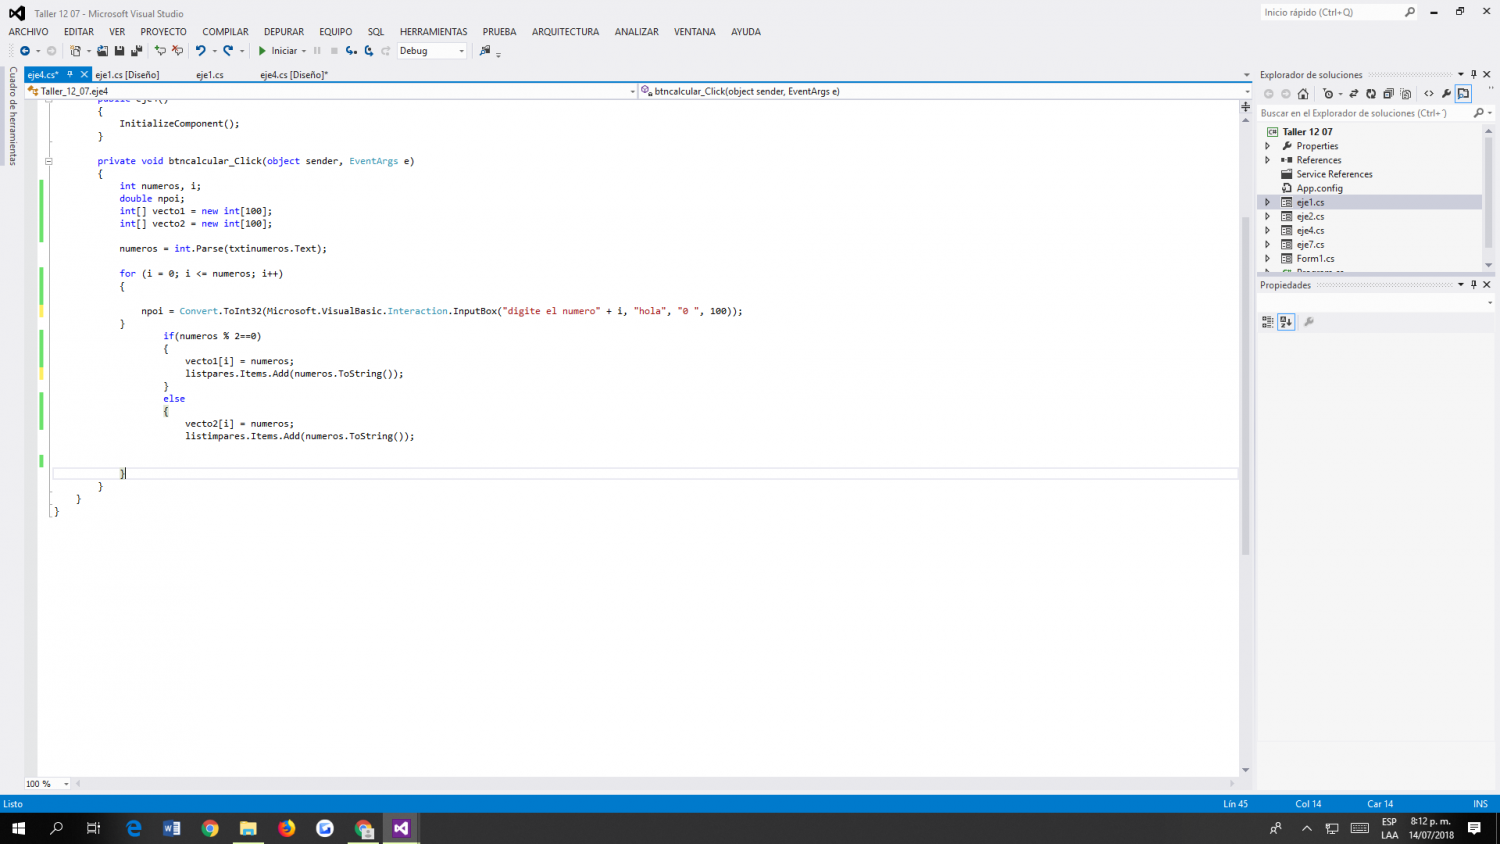Select Form1.cs in Solution Explorer
This screenshot has height=844, width=1500.
pyautogui.click(x=1315, y=258)
